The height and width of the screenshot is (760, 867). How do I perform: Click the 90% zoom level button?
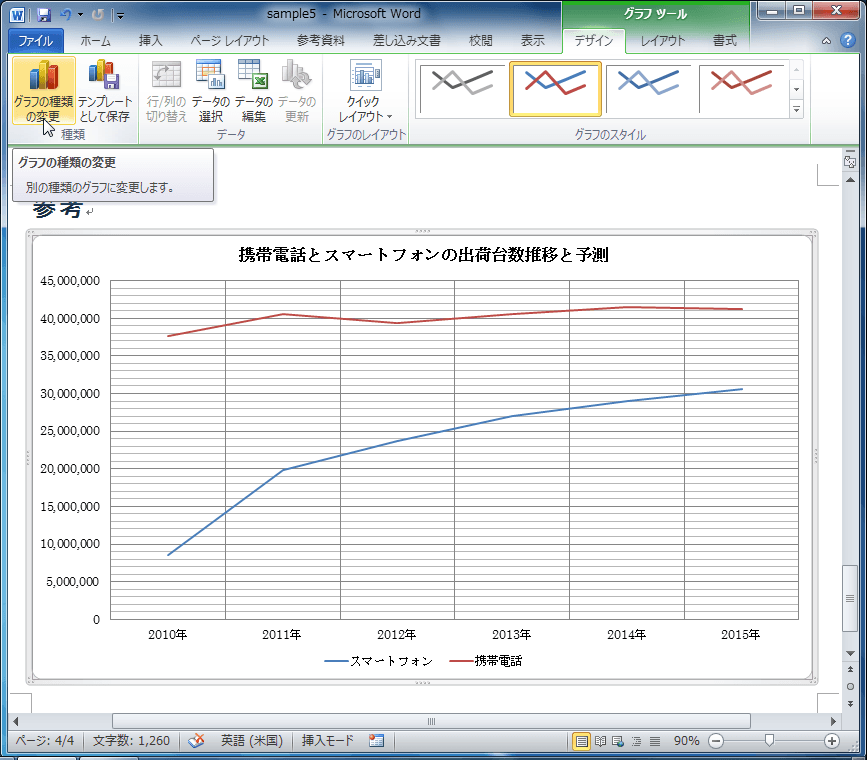pos(686,741)
